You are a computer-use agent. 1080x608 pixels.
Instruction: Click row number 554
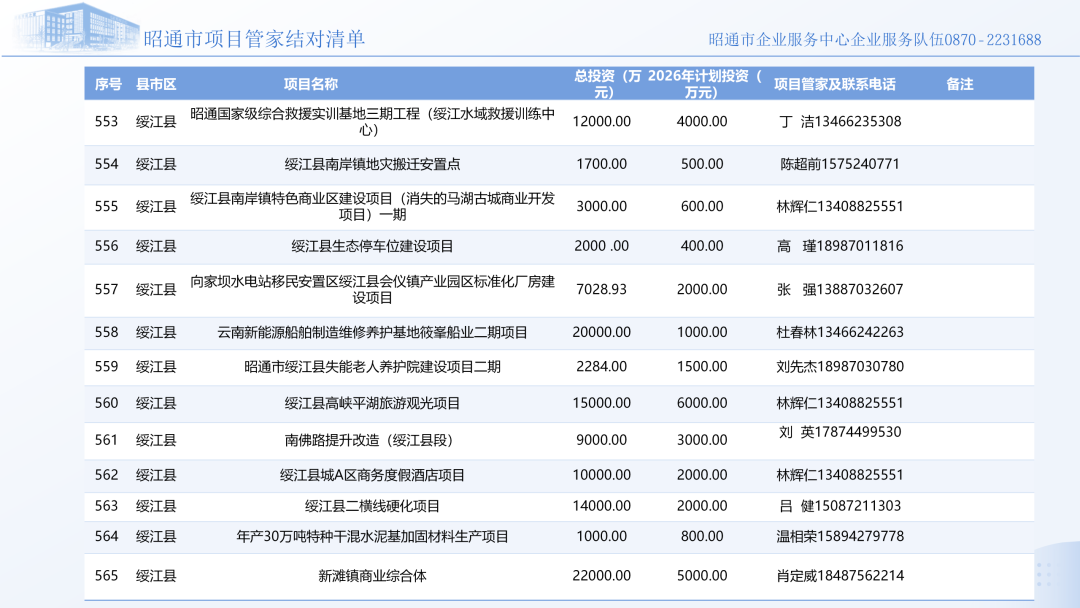(107, 165)
